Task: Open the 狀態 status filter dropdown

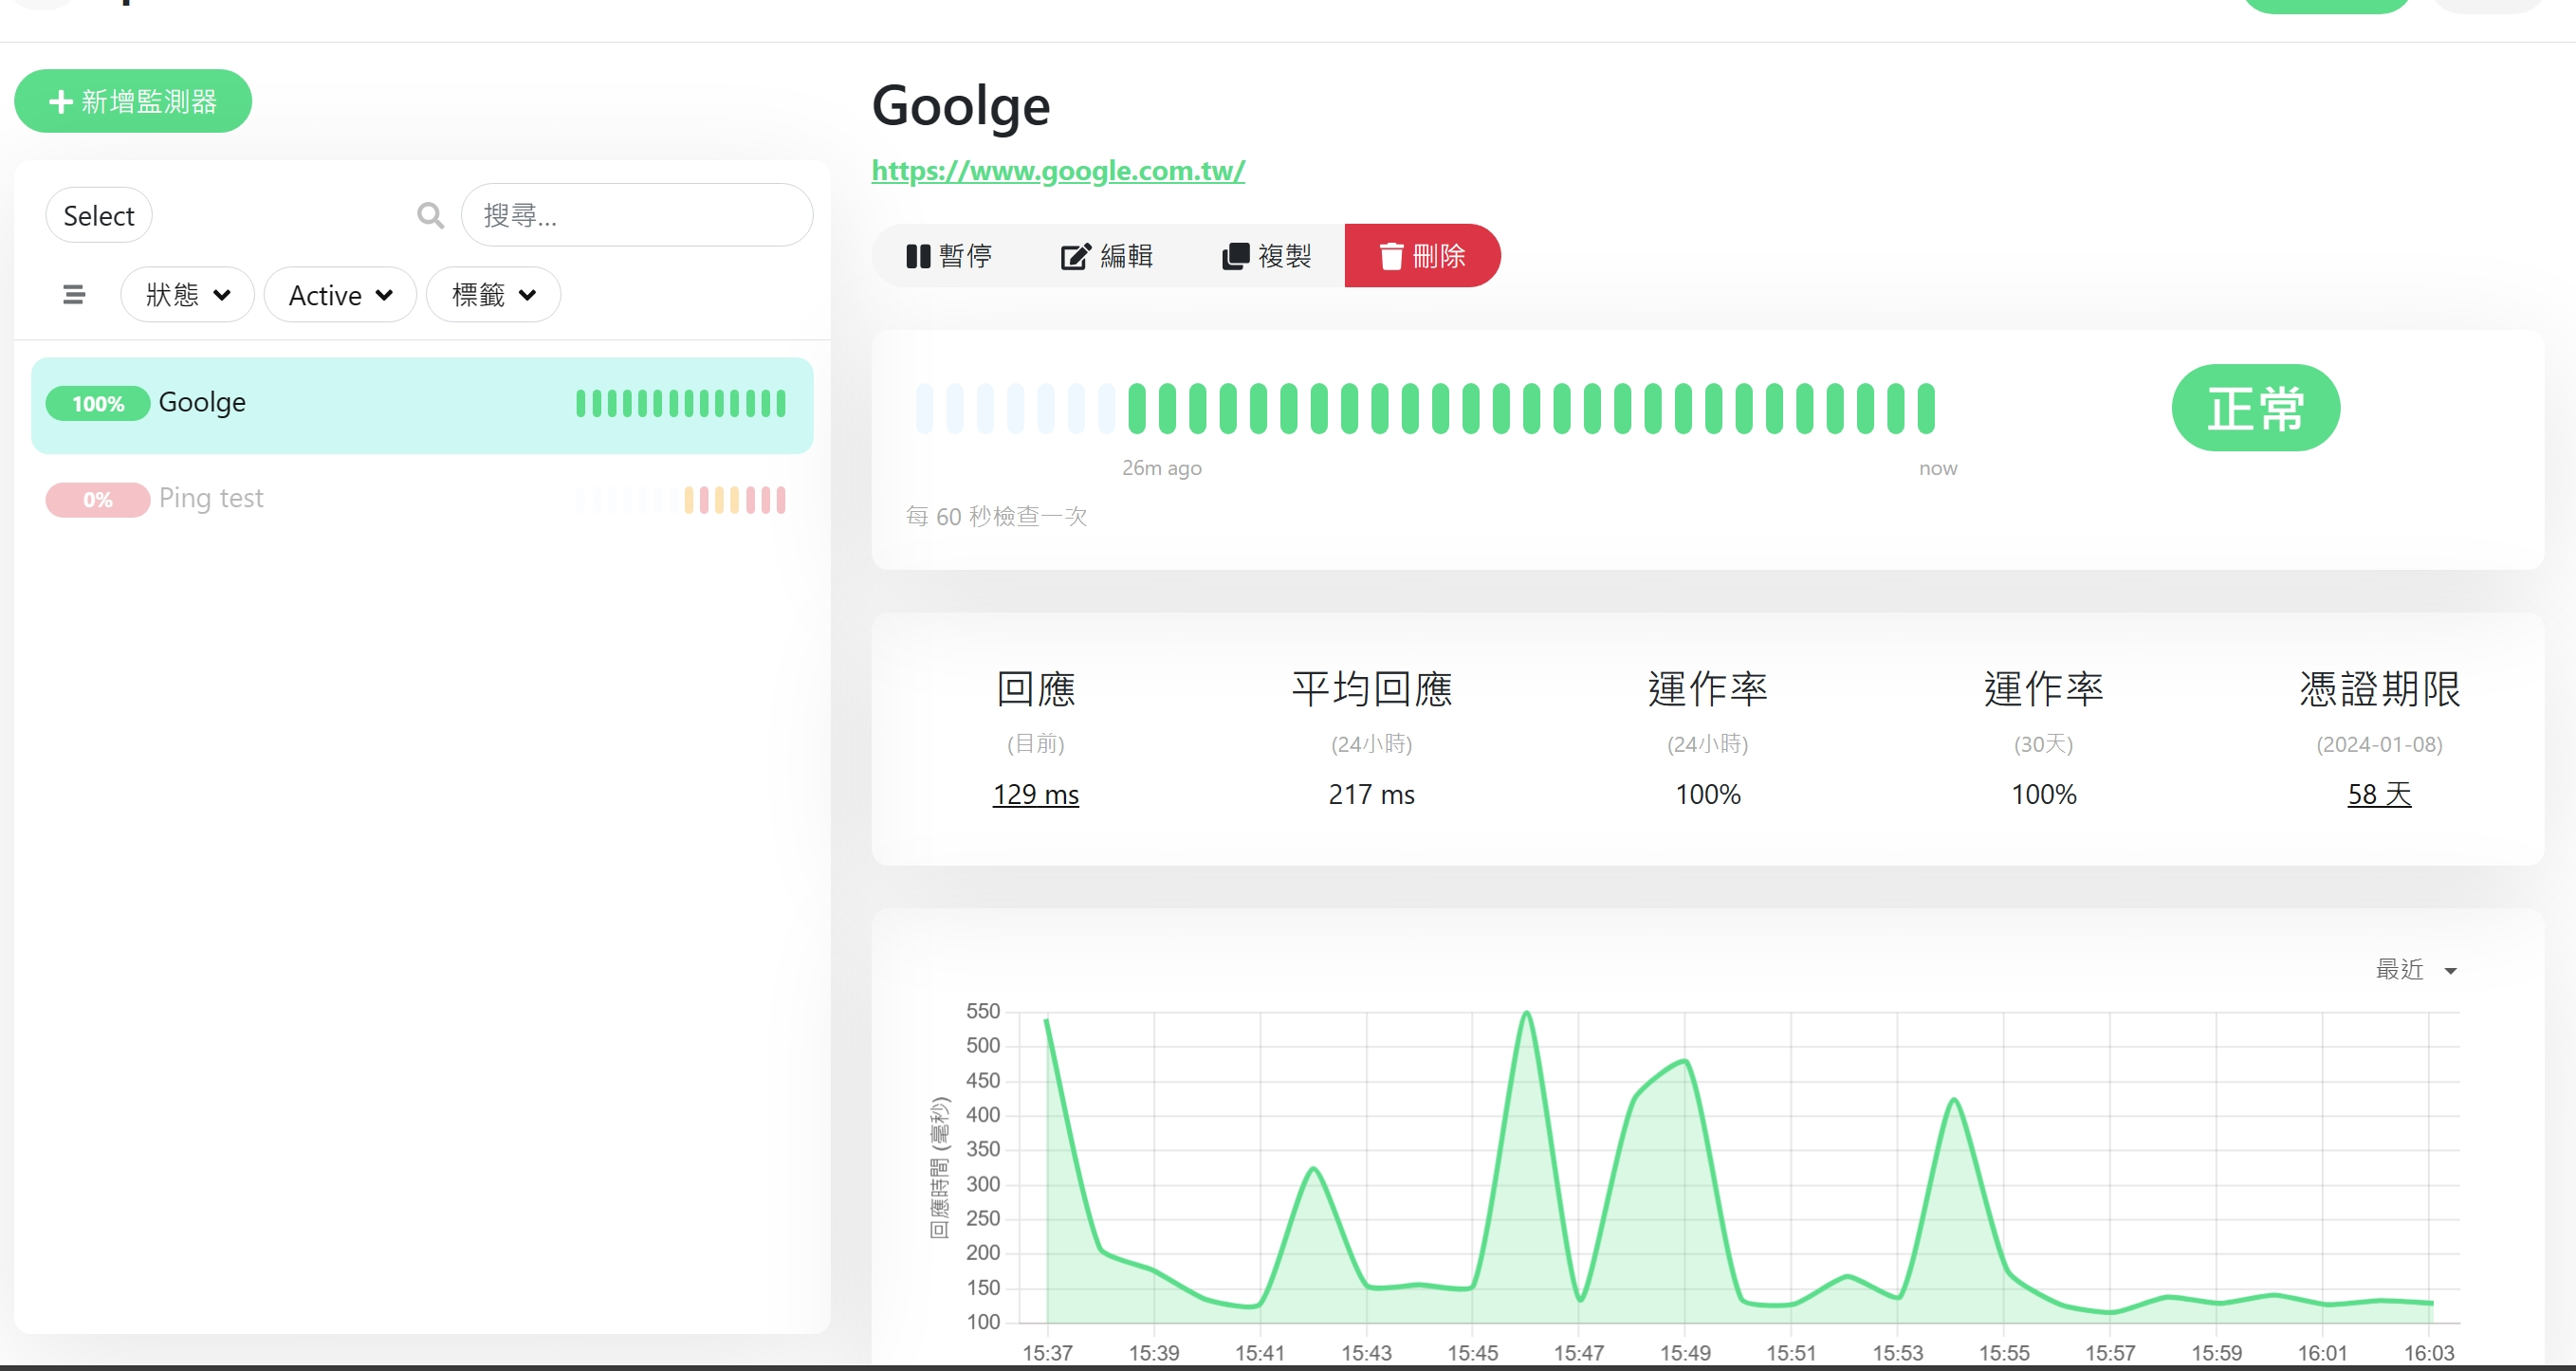Action: (x=187, y=295)
